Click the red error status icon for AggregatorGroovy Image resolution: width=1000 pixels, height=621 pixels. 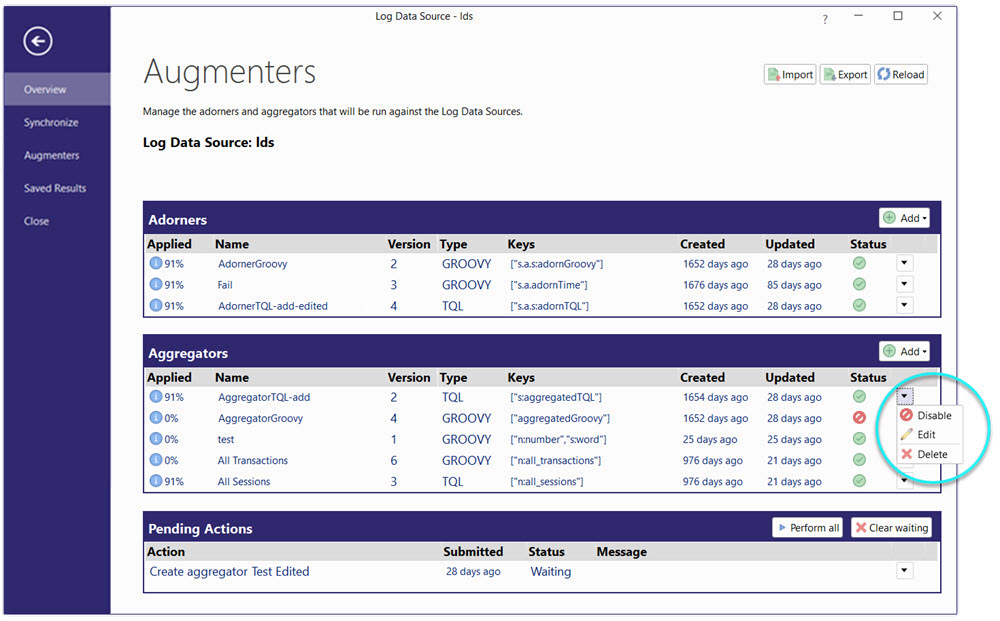point(859,418)
